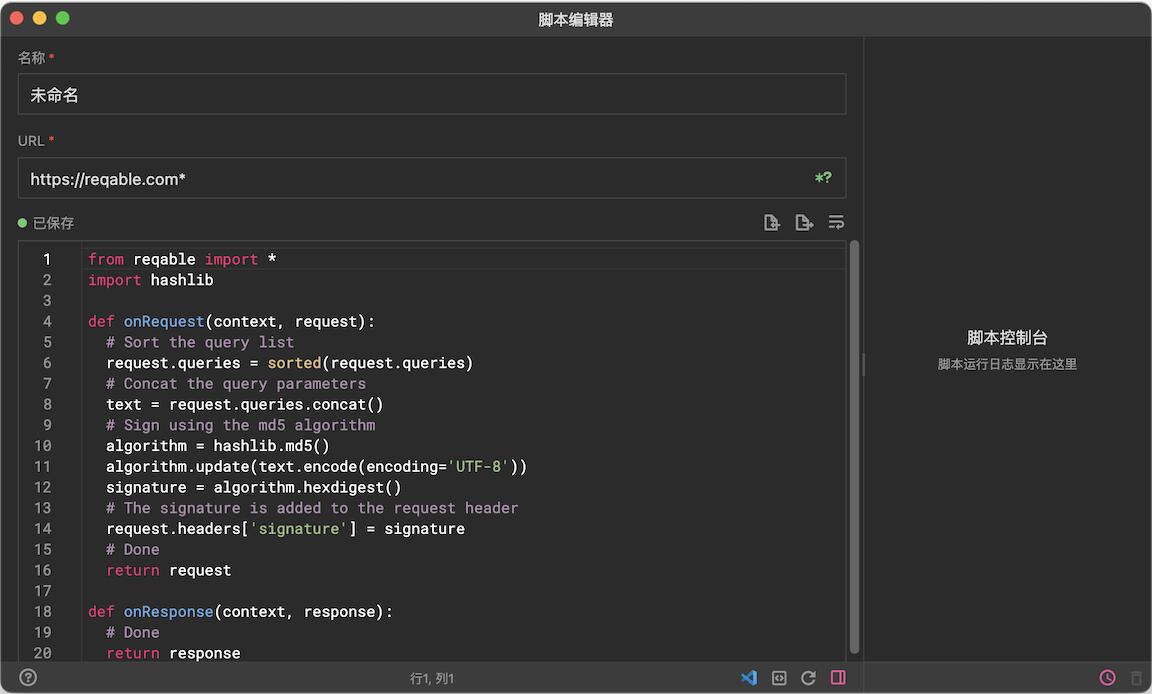Click line number 4 in the gutter

pos(47,322)
